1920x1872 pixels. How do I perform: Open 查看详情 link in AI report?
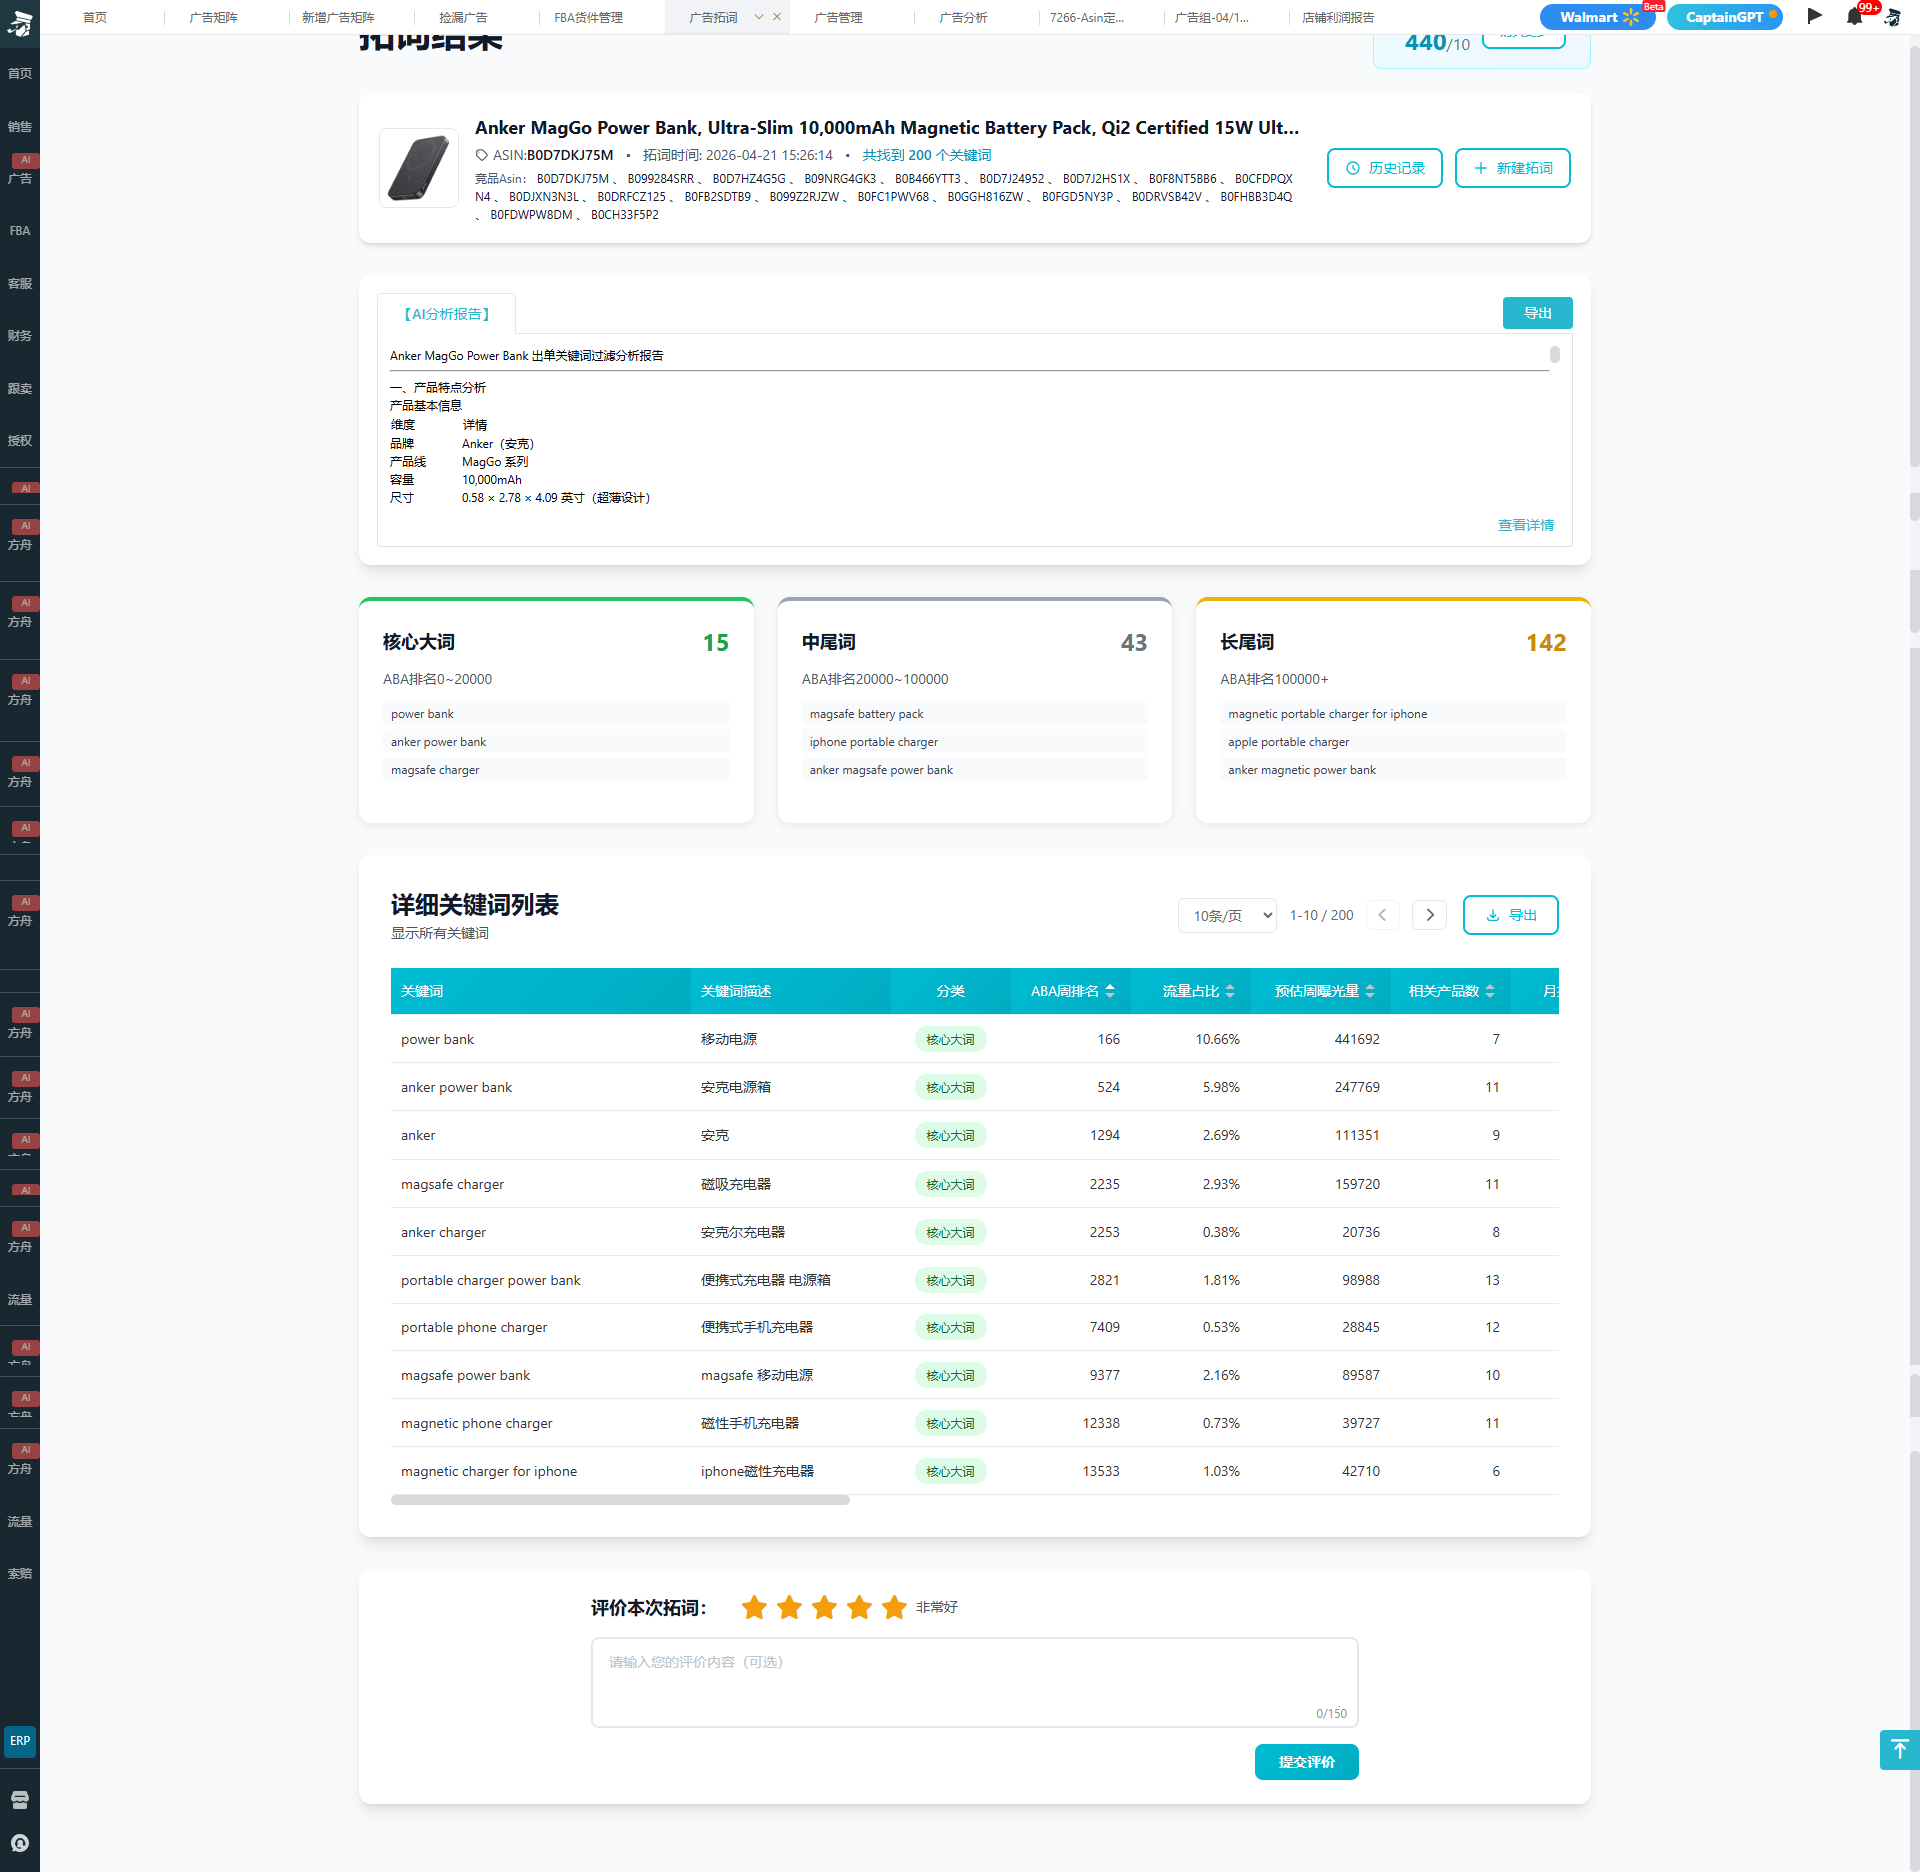click(1525, 525)
